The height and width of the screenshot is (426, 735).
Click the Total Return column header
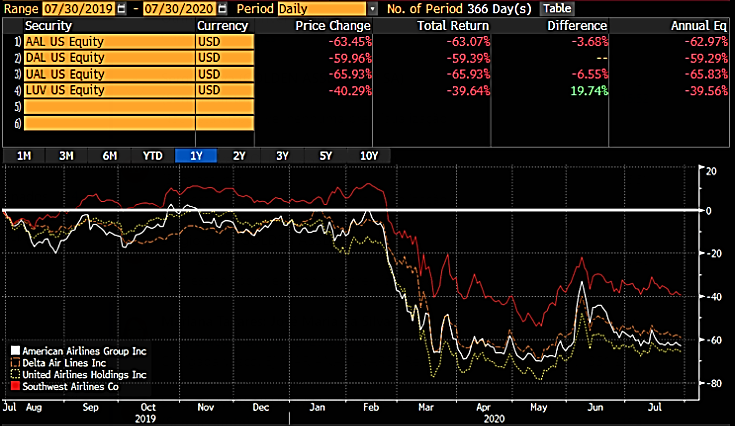pyautogui.click(x=453, y=26)
